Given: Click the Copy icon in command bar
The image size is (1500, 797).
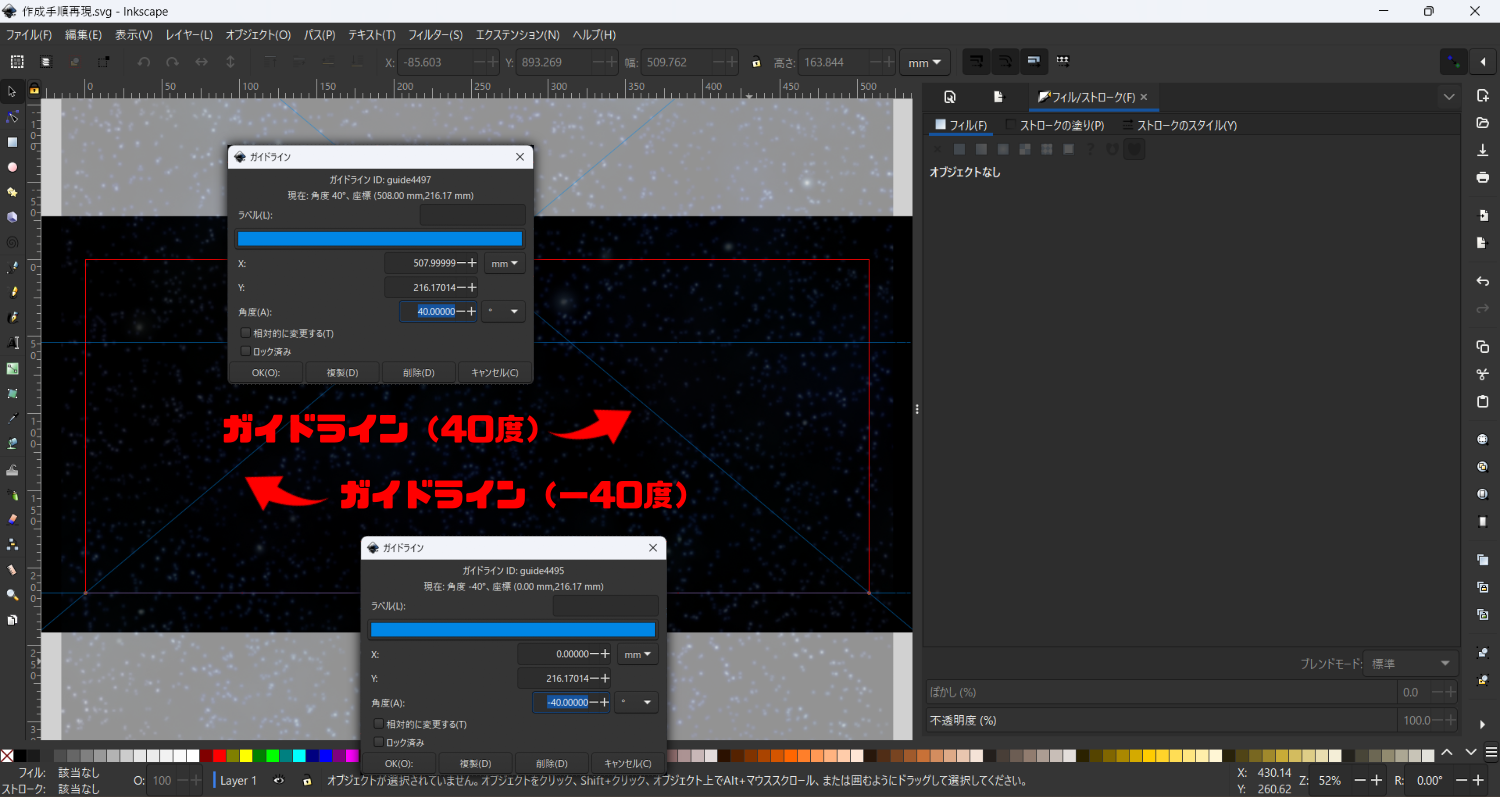Looking at the screenshot, I should tap(1482, 347).
